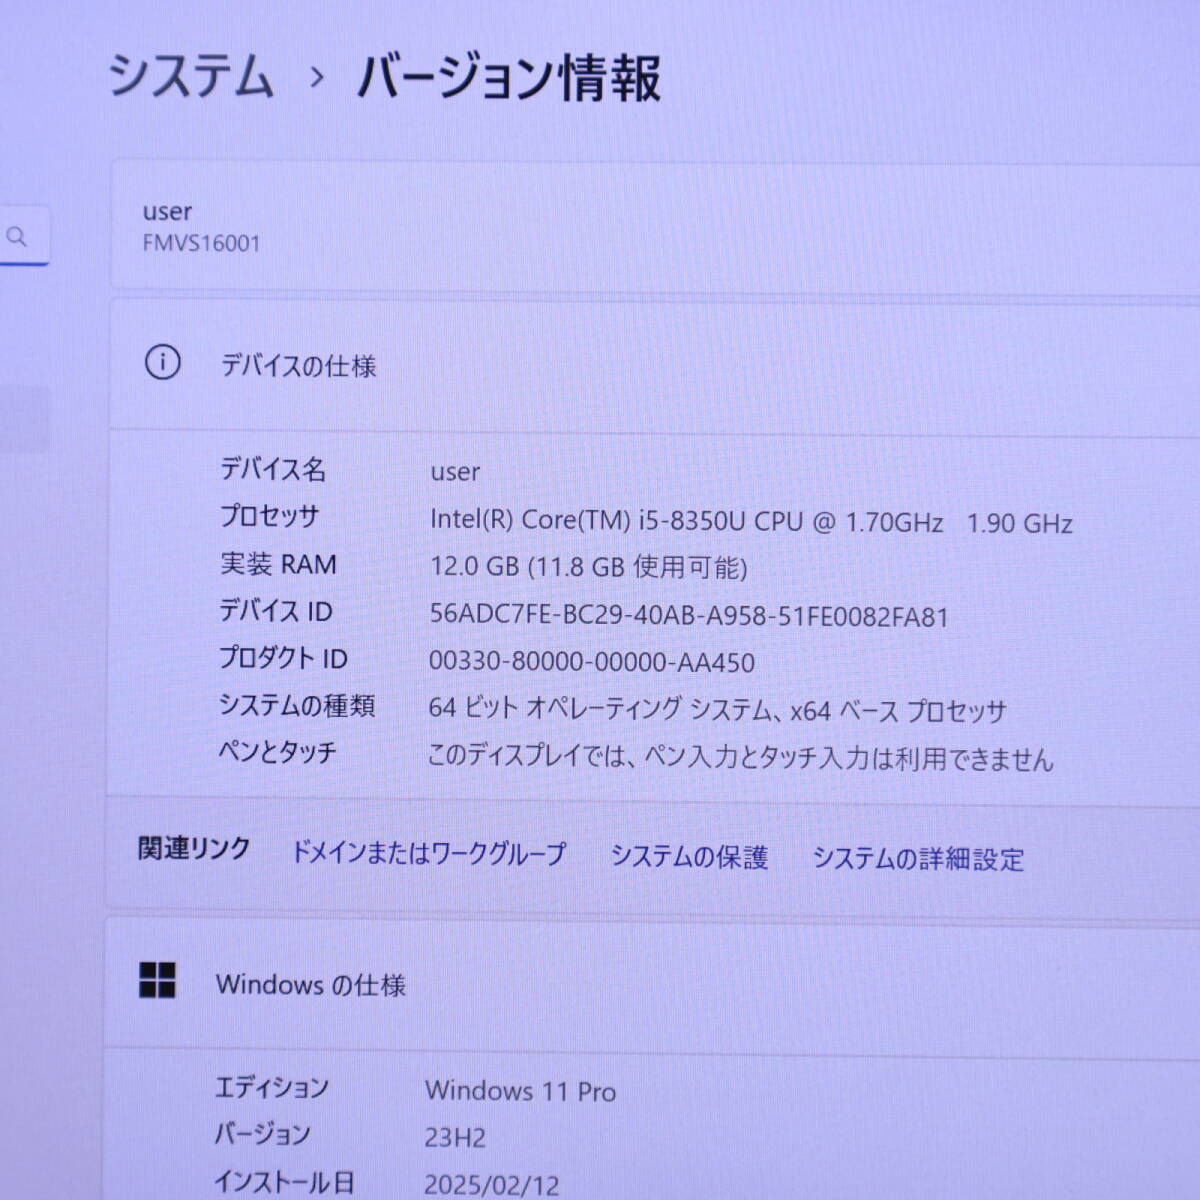Go back to システム in the breadcrumb
This screenshot has height=1200, width=1200.
click(190, 76)
